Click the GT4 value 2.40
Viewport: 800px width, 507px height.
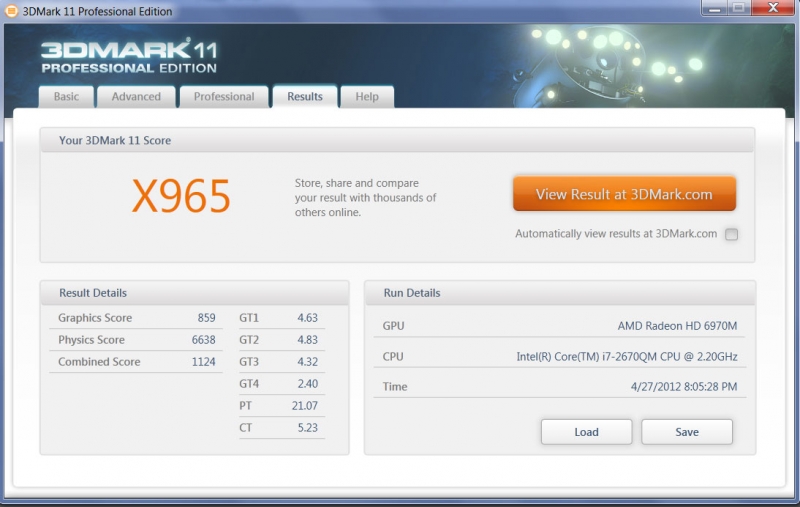click(x=308, y=384)
